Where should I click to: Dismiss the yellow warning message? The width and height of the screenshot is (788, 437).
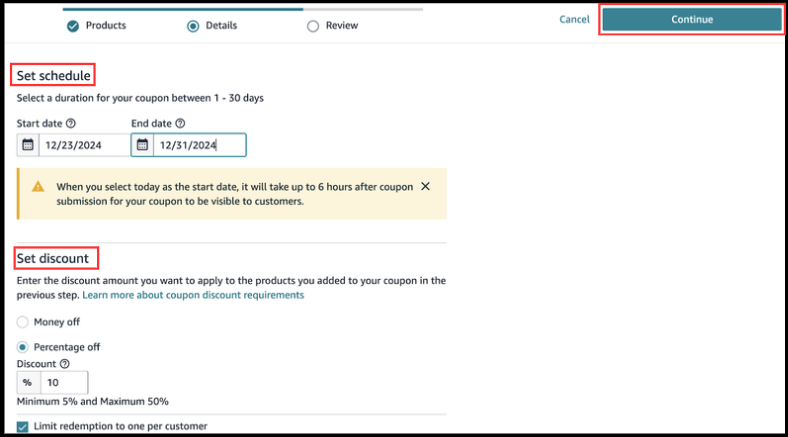point(425,186)
